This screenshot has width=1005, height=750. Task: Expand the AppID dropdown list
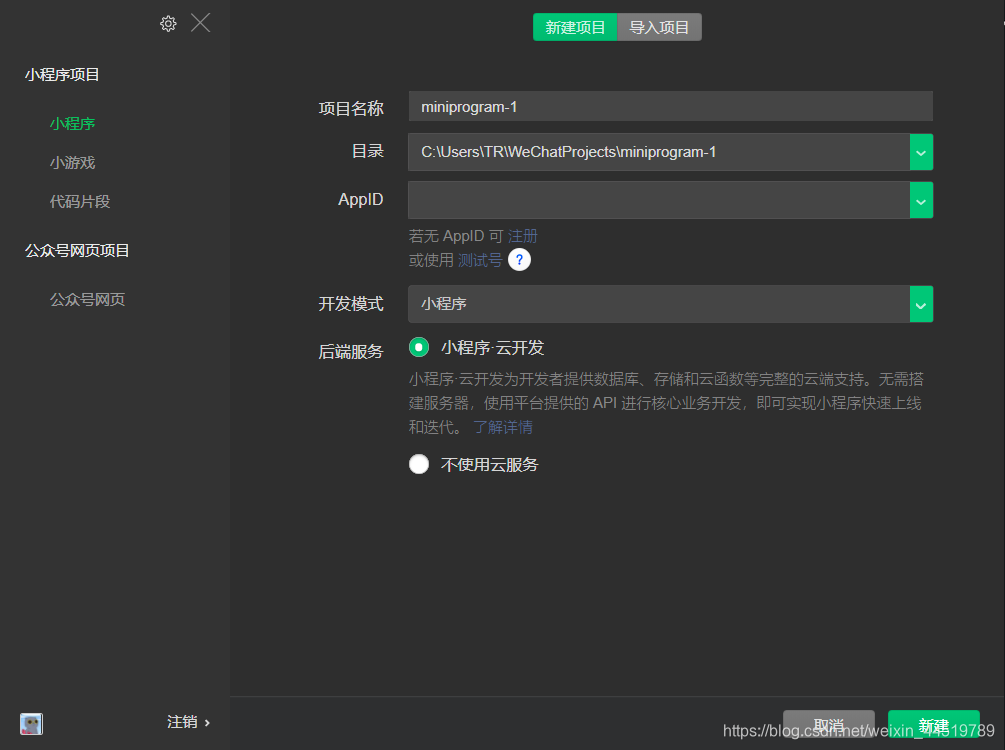pos(920,200)
